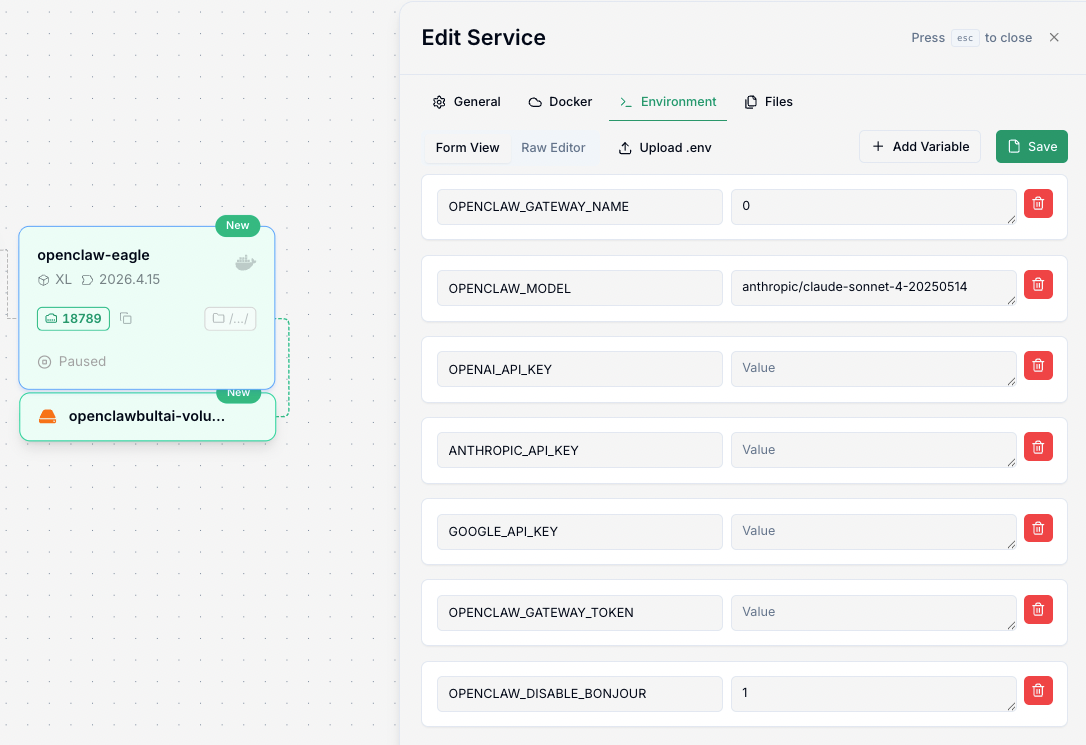Click the ANTHROPIC_API_KEY value field
The height and width of the screenshot is (745, 1086).
(x=873, y=450)
